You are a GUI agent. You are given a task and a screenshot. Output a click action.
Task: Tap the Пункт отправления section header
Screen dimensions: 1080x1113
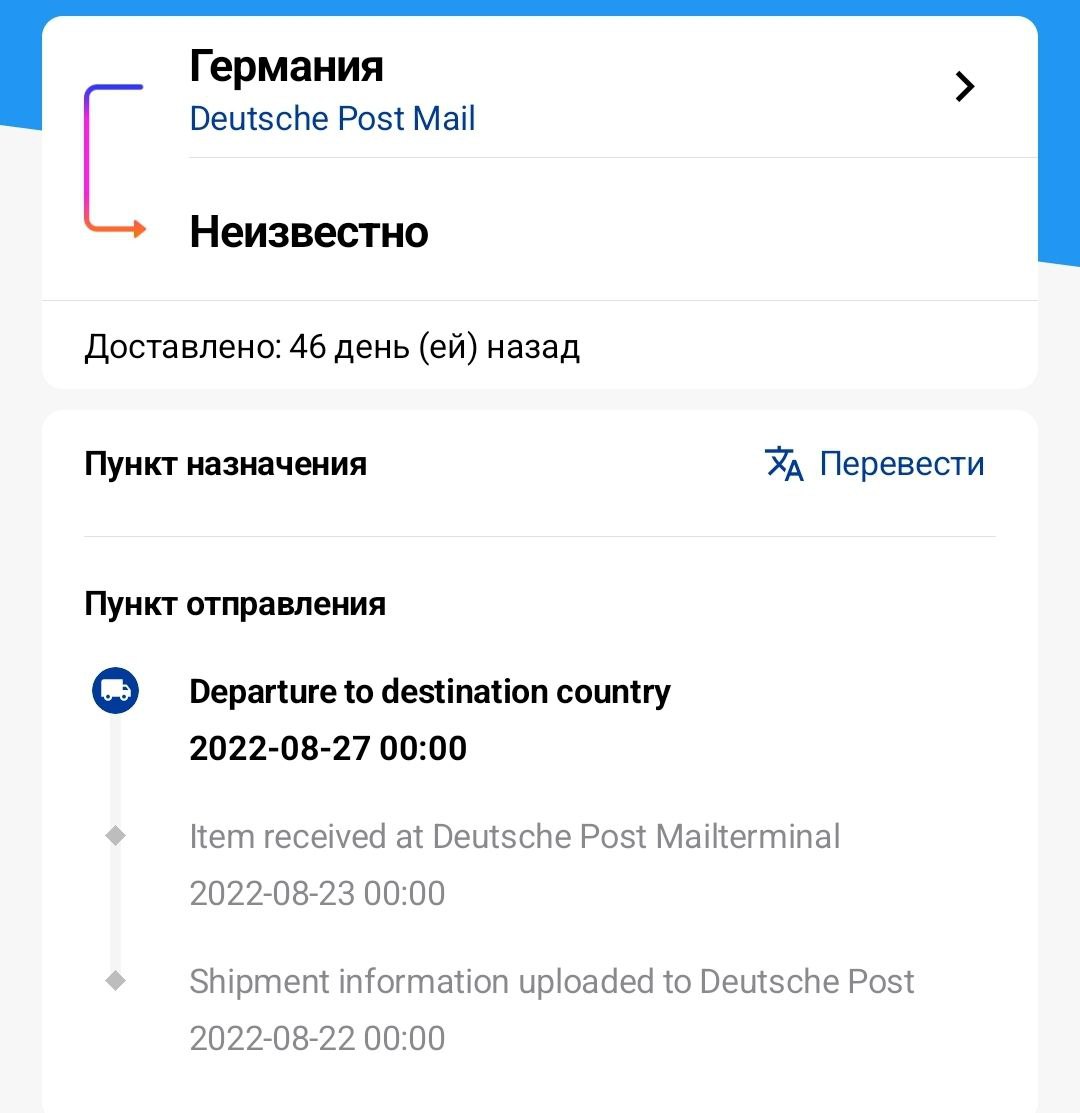point(235,604)
